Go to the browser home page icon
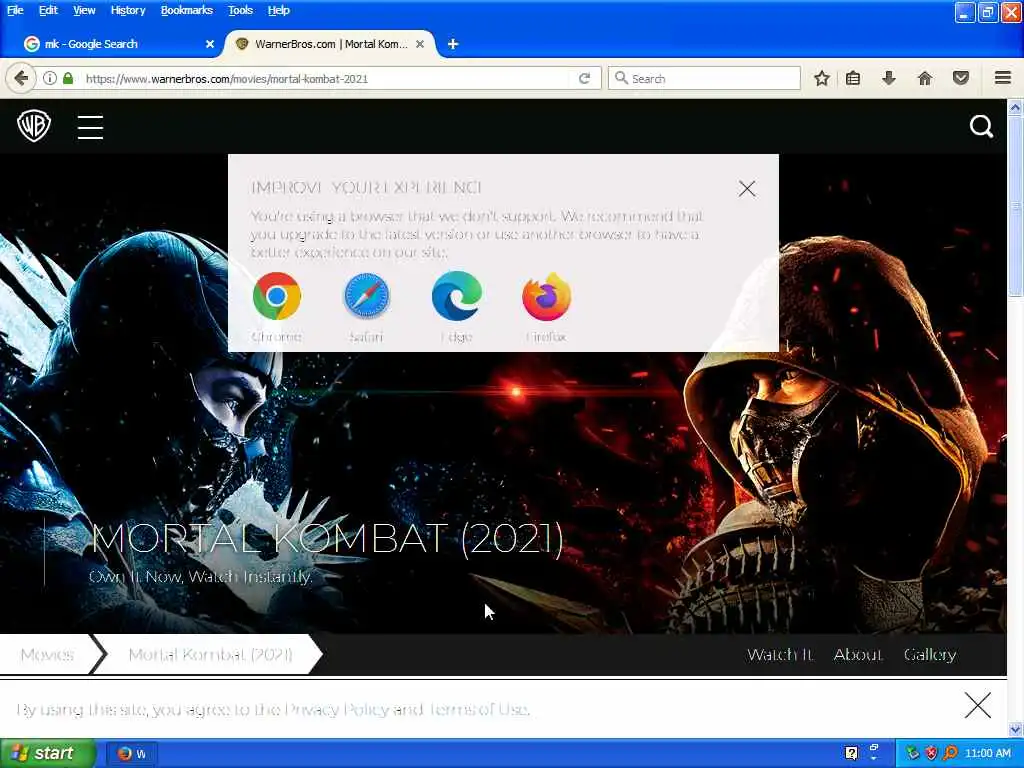 [925, 78]
